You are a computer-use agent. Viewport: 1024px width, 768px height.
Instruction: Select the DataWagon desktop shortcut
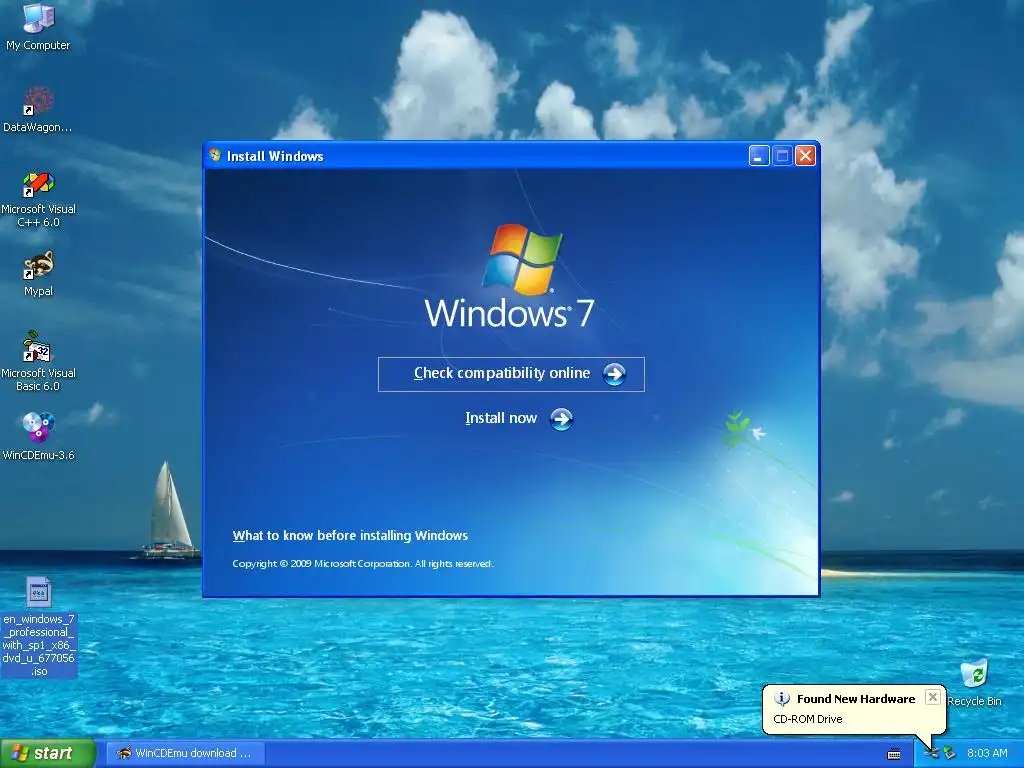pos(38,102)
